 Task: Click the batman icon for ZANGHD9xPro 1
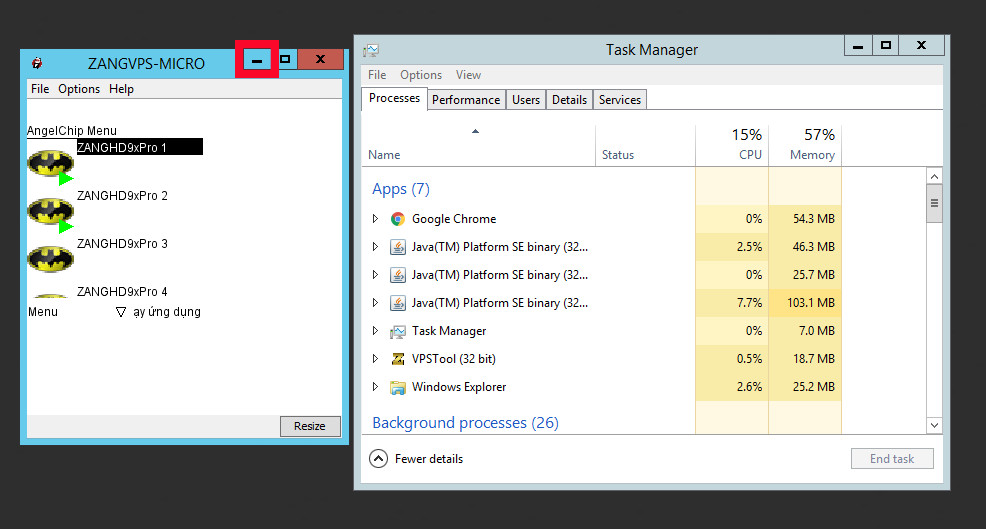50,163
